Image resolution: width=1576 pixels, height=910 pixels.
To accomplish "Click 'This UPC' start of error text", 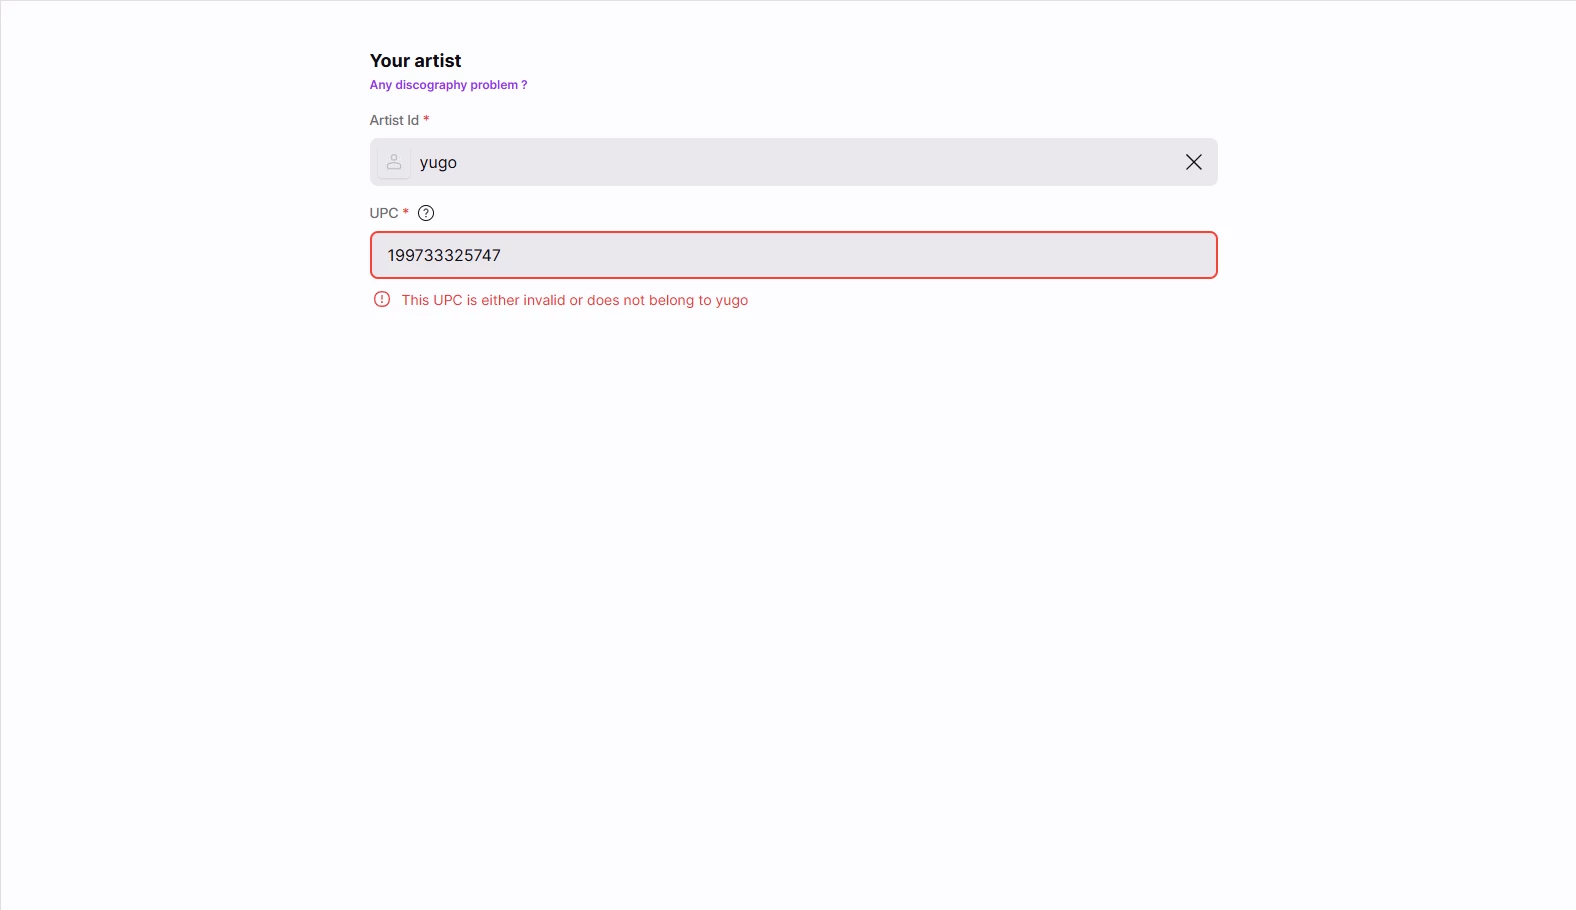I will coord(432,300).
